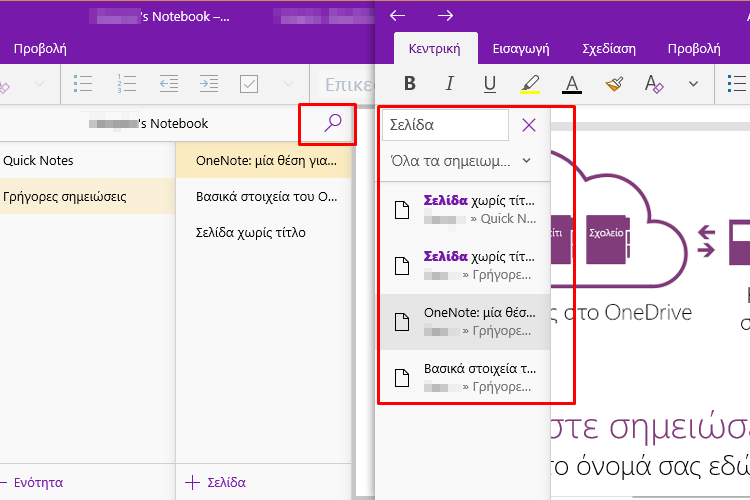Decrease the paragraph indent
750x500 pixels.
(169, 84)
